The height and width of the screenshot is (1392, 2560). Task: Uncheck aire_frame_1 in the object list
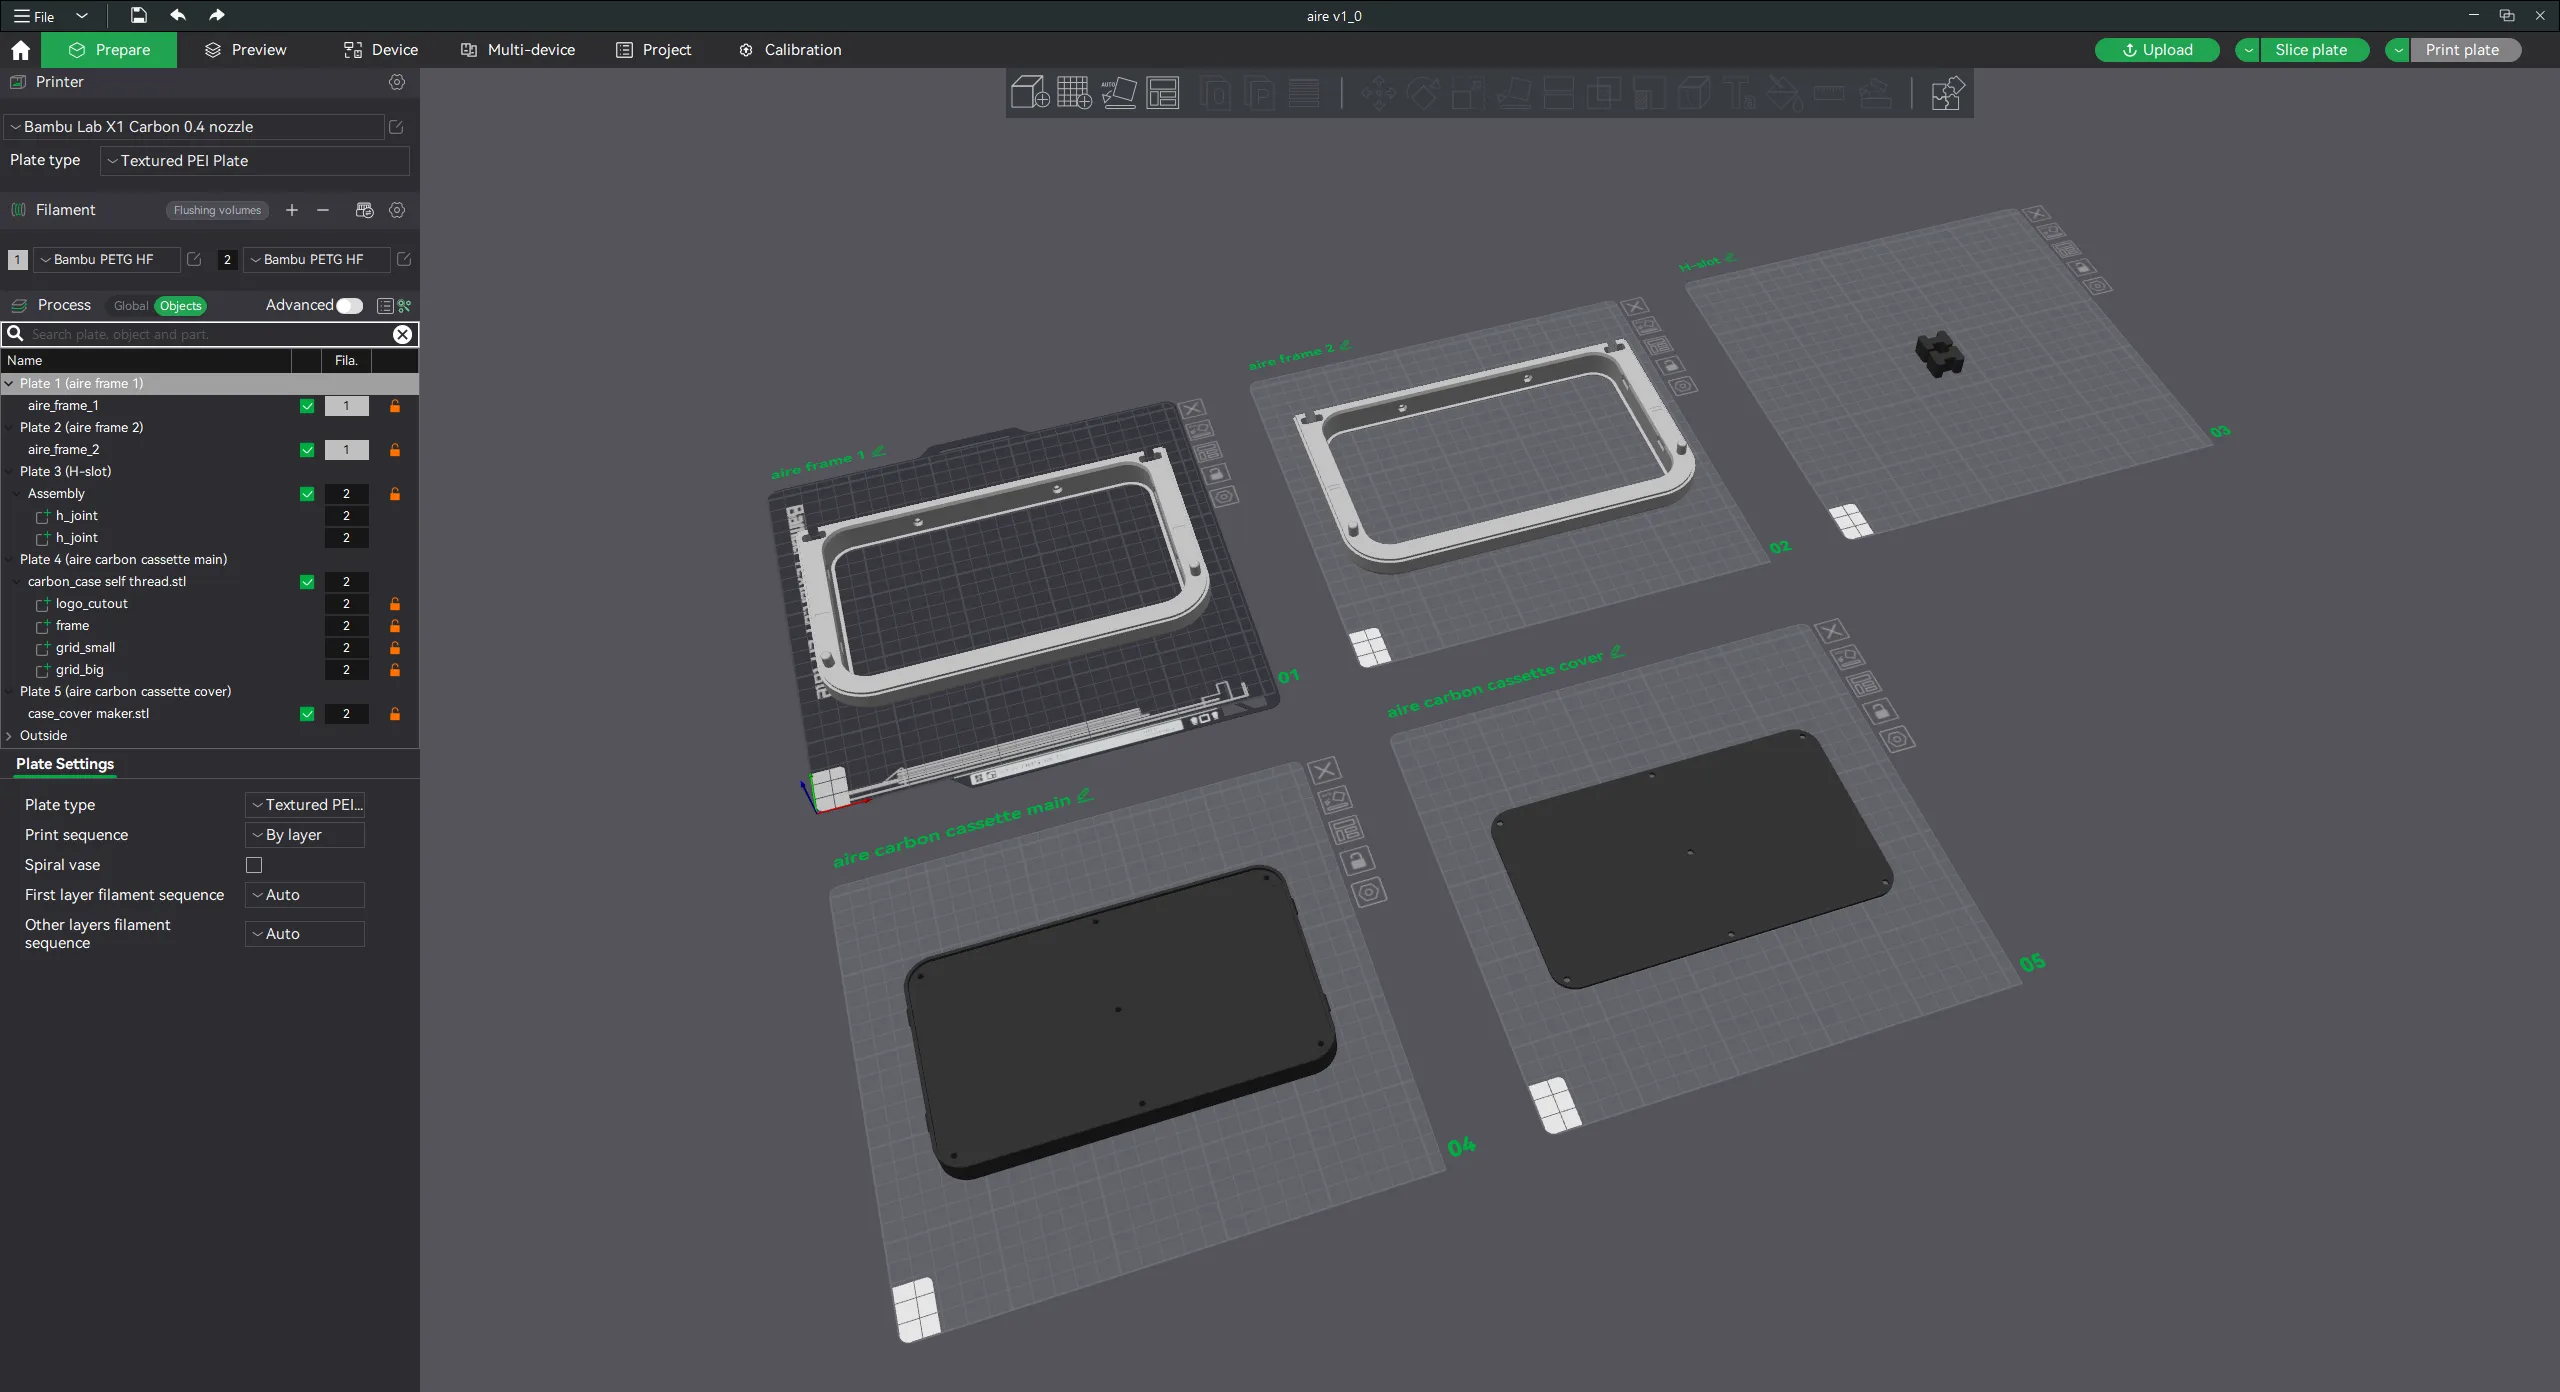pos(306,406)
